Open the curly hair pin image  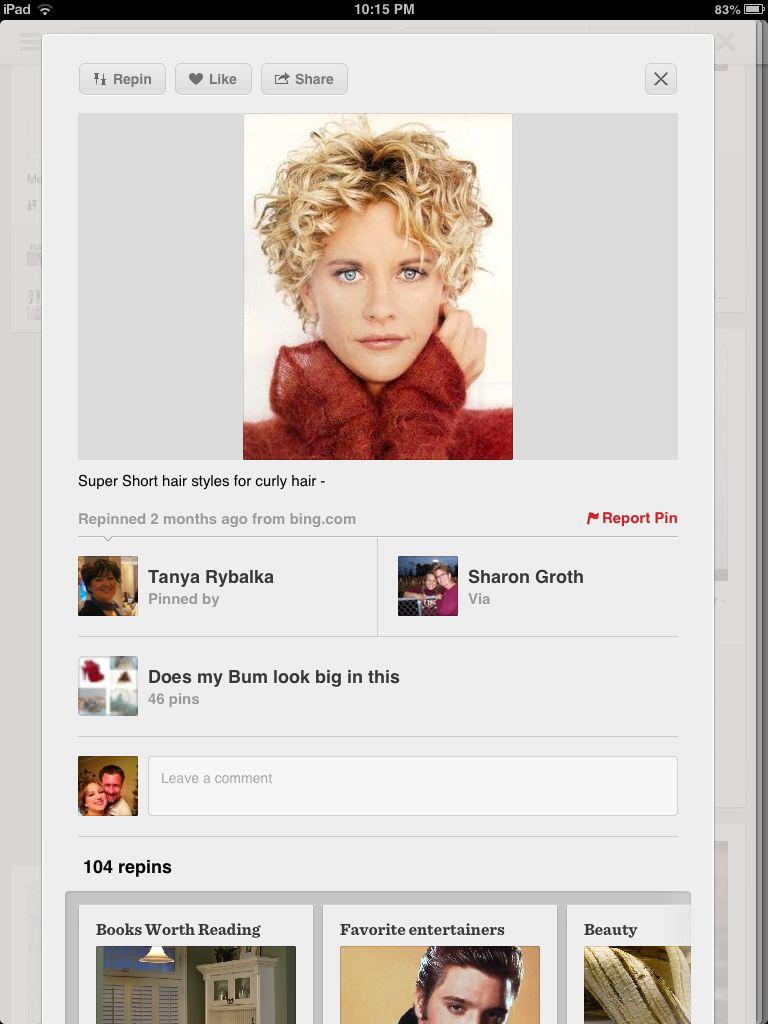pyautogui.click(x=377, y=286)
